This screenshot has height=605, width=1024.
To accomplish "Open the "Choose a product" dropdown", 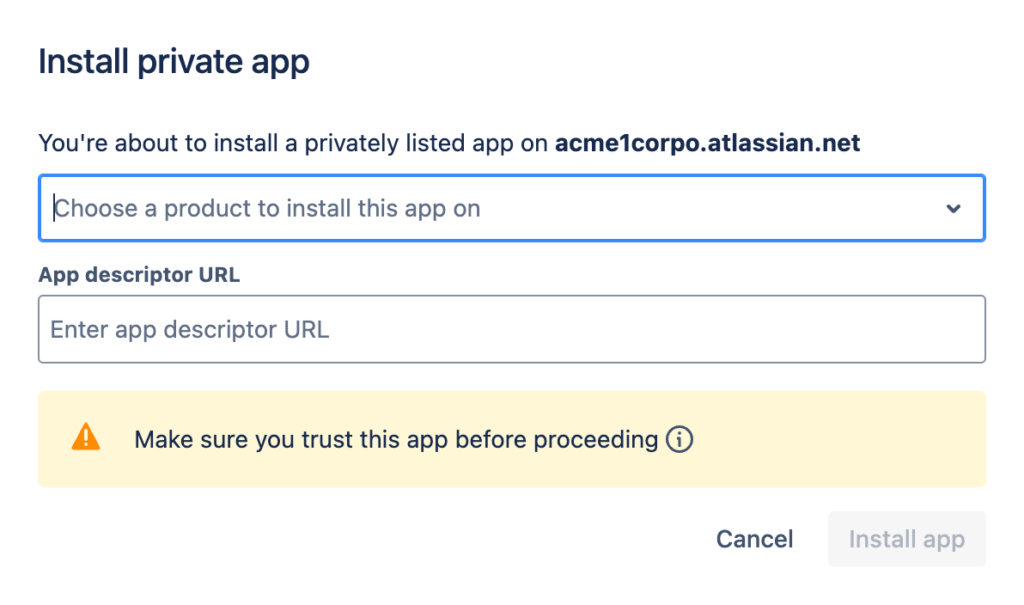I will [511, 209].
